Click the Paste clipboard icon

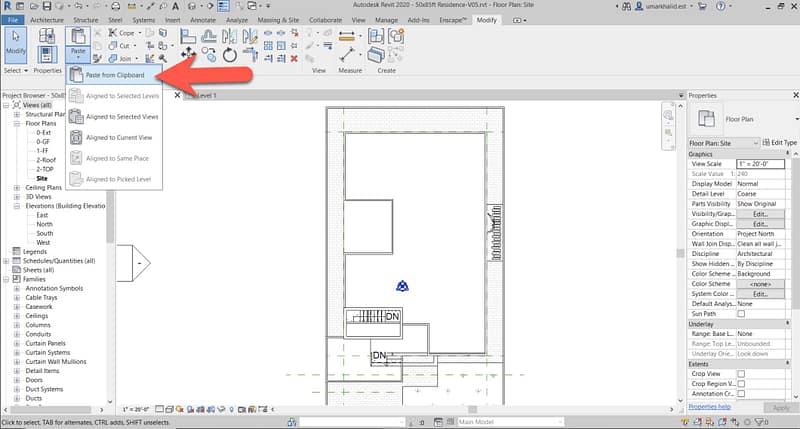(78, 38)
